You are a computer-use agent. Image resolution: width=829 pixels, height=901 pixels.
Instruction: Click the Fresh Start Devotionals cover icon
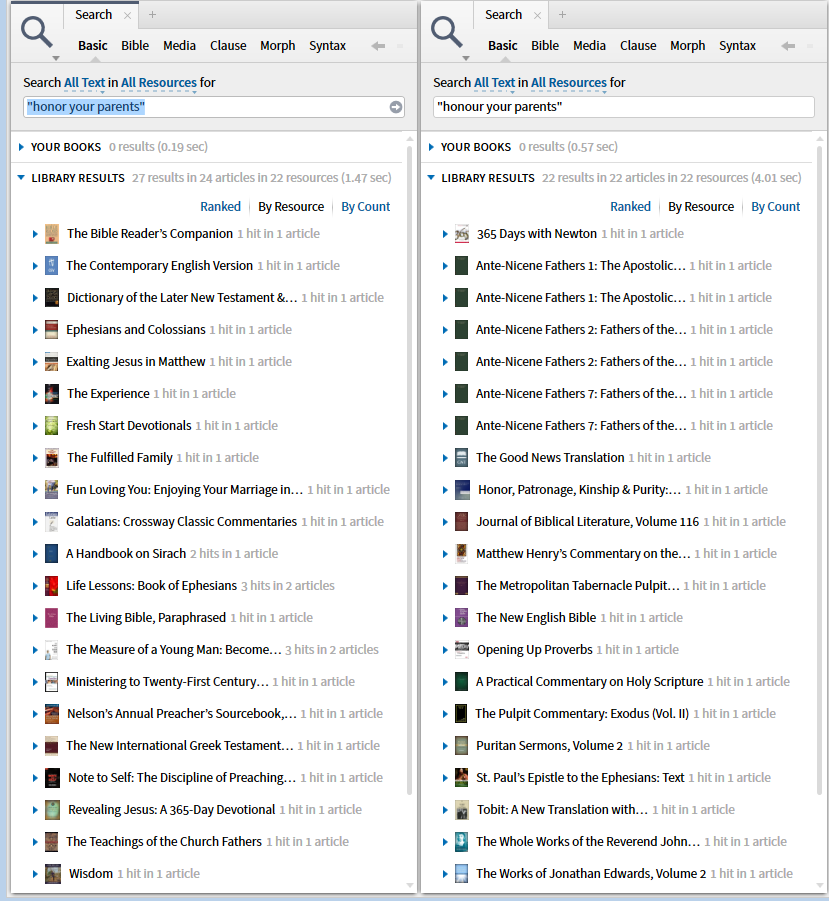coord(52,426)
